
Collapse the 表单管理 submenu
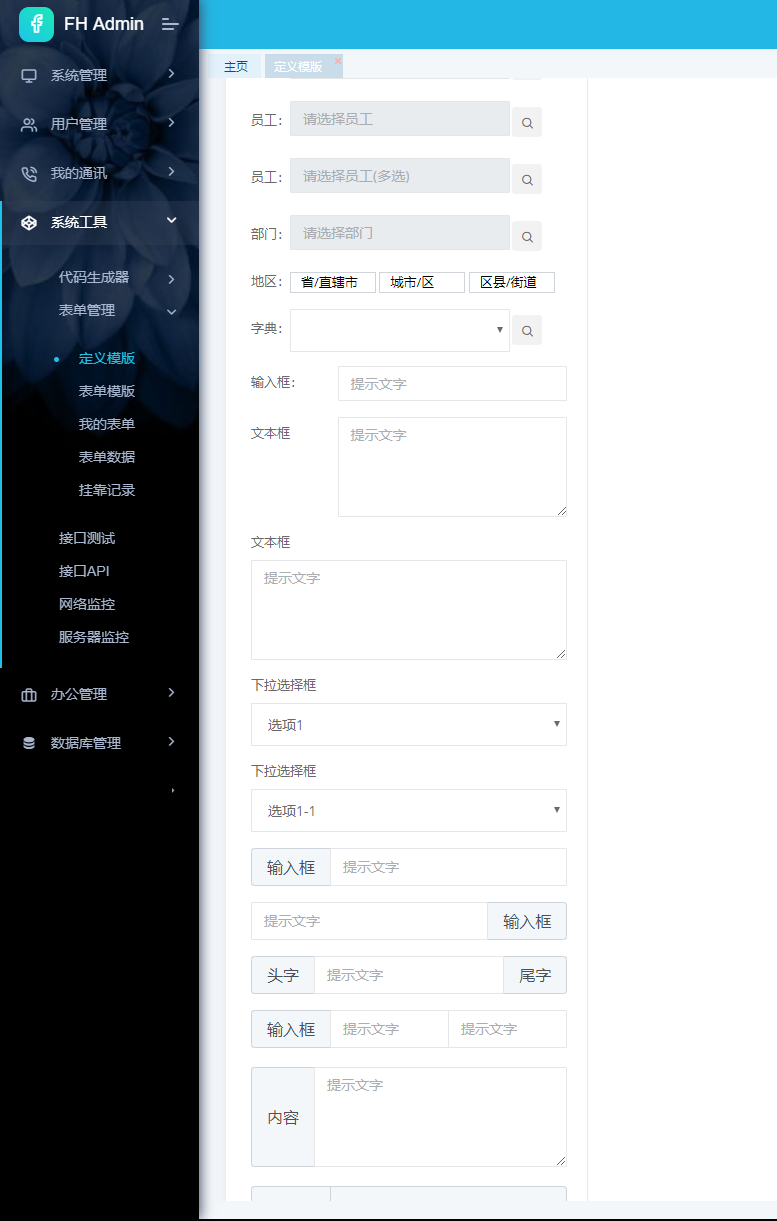[x=172, y=312]
